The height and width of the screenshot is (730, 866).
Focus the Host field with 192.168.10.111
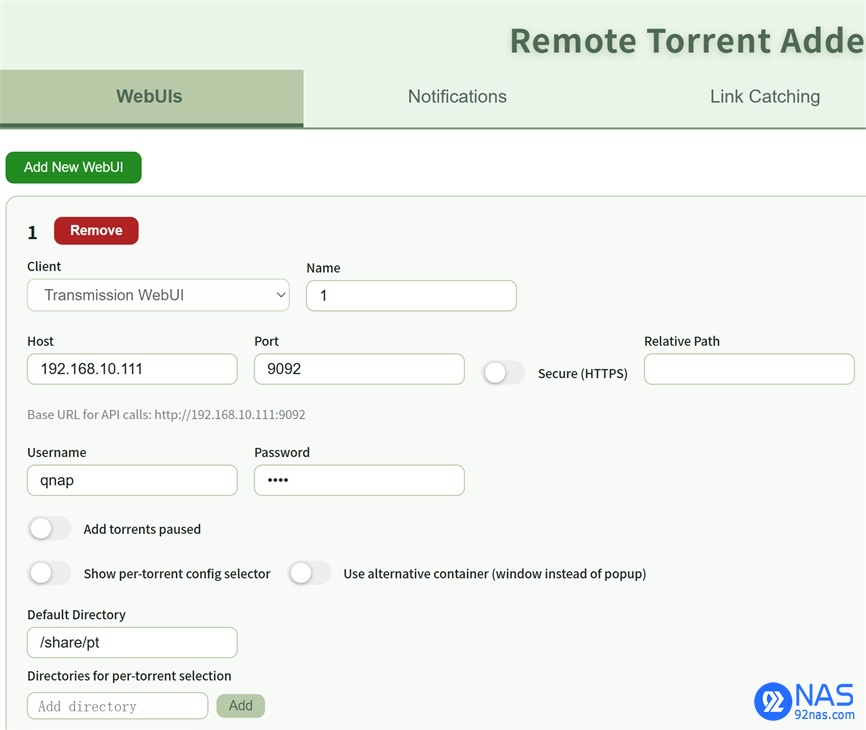[132, 369]
